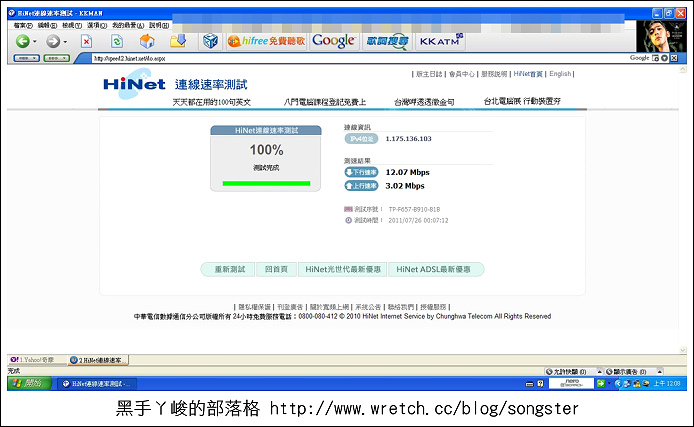Open the 編輯(E) menu

[47, 26]
